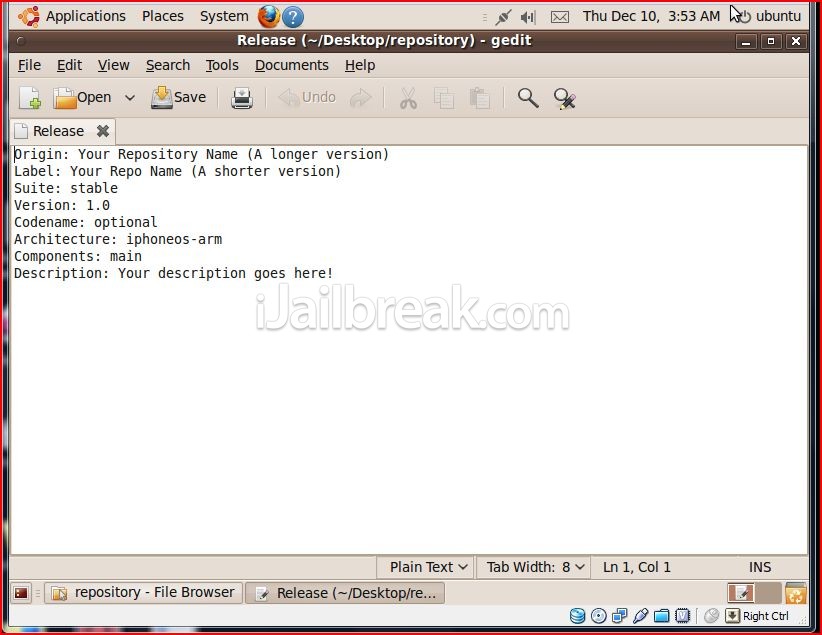Select the Release document tab
Image resolution: width=822 pixels, height=635 pixels.
(x=58, y=131)
